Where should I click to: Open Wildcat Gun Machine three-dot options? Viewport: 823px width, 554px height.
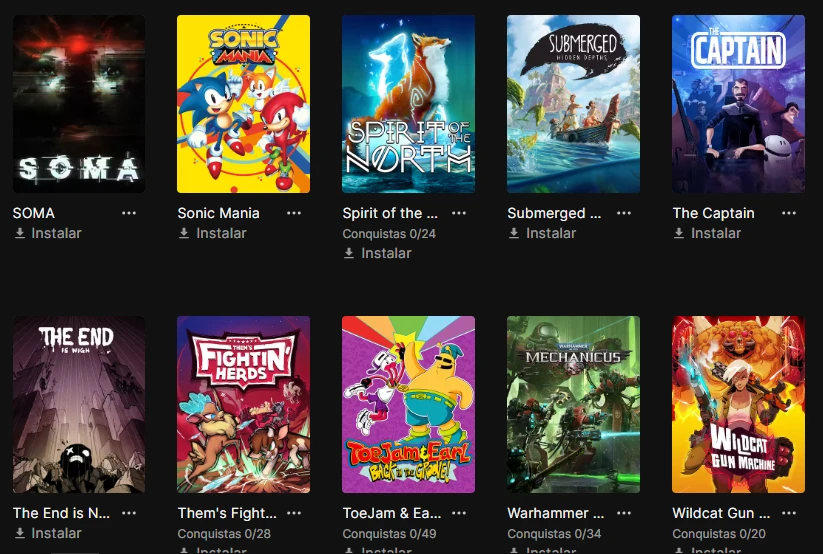788,513
